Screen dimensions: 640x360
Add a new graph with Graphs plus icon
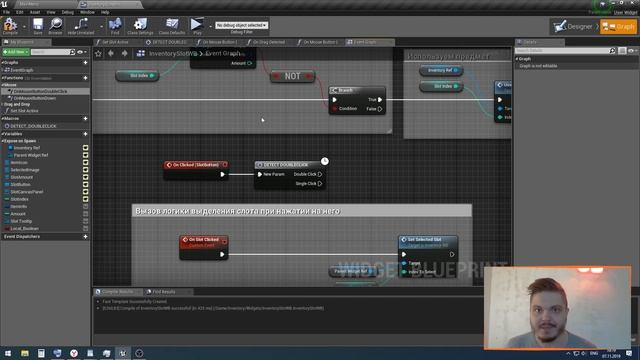click(85, 62)
